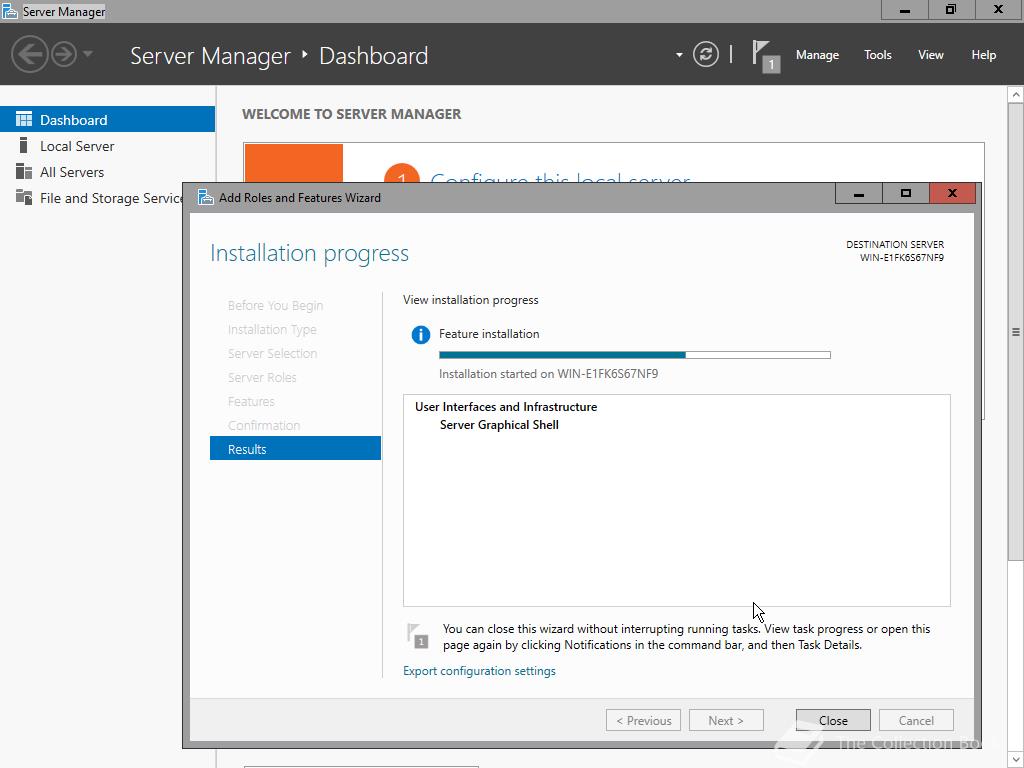
Task: Click the Dashboard grid icon in the sidebar
Action: (x=24, y=119)
